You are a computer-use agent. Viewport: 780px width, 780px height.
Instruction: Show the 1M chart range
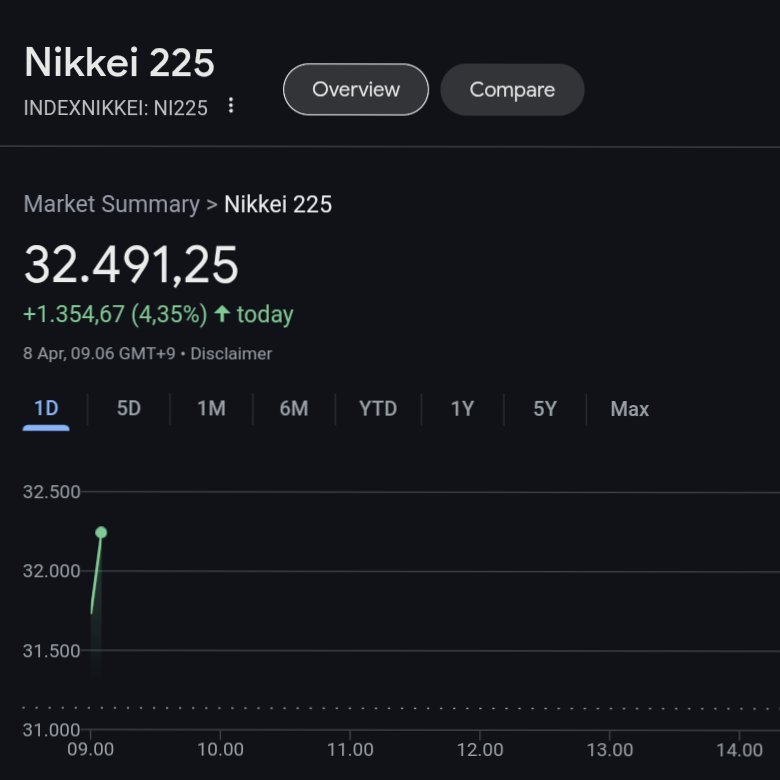211,409
